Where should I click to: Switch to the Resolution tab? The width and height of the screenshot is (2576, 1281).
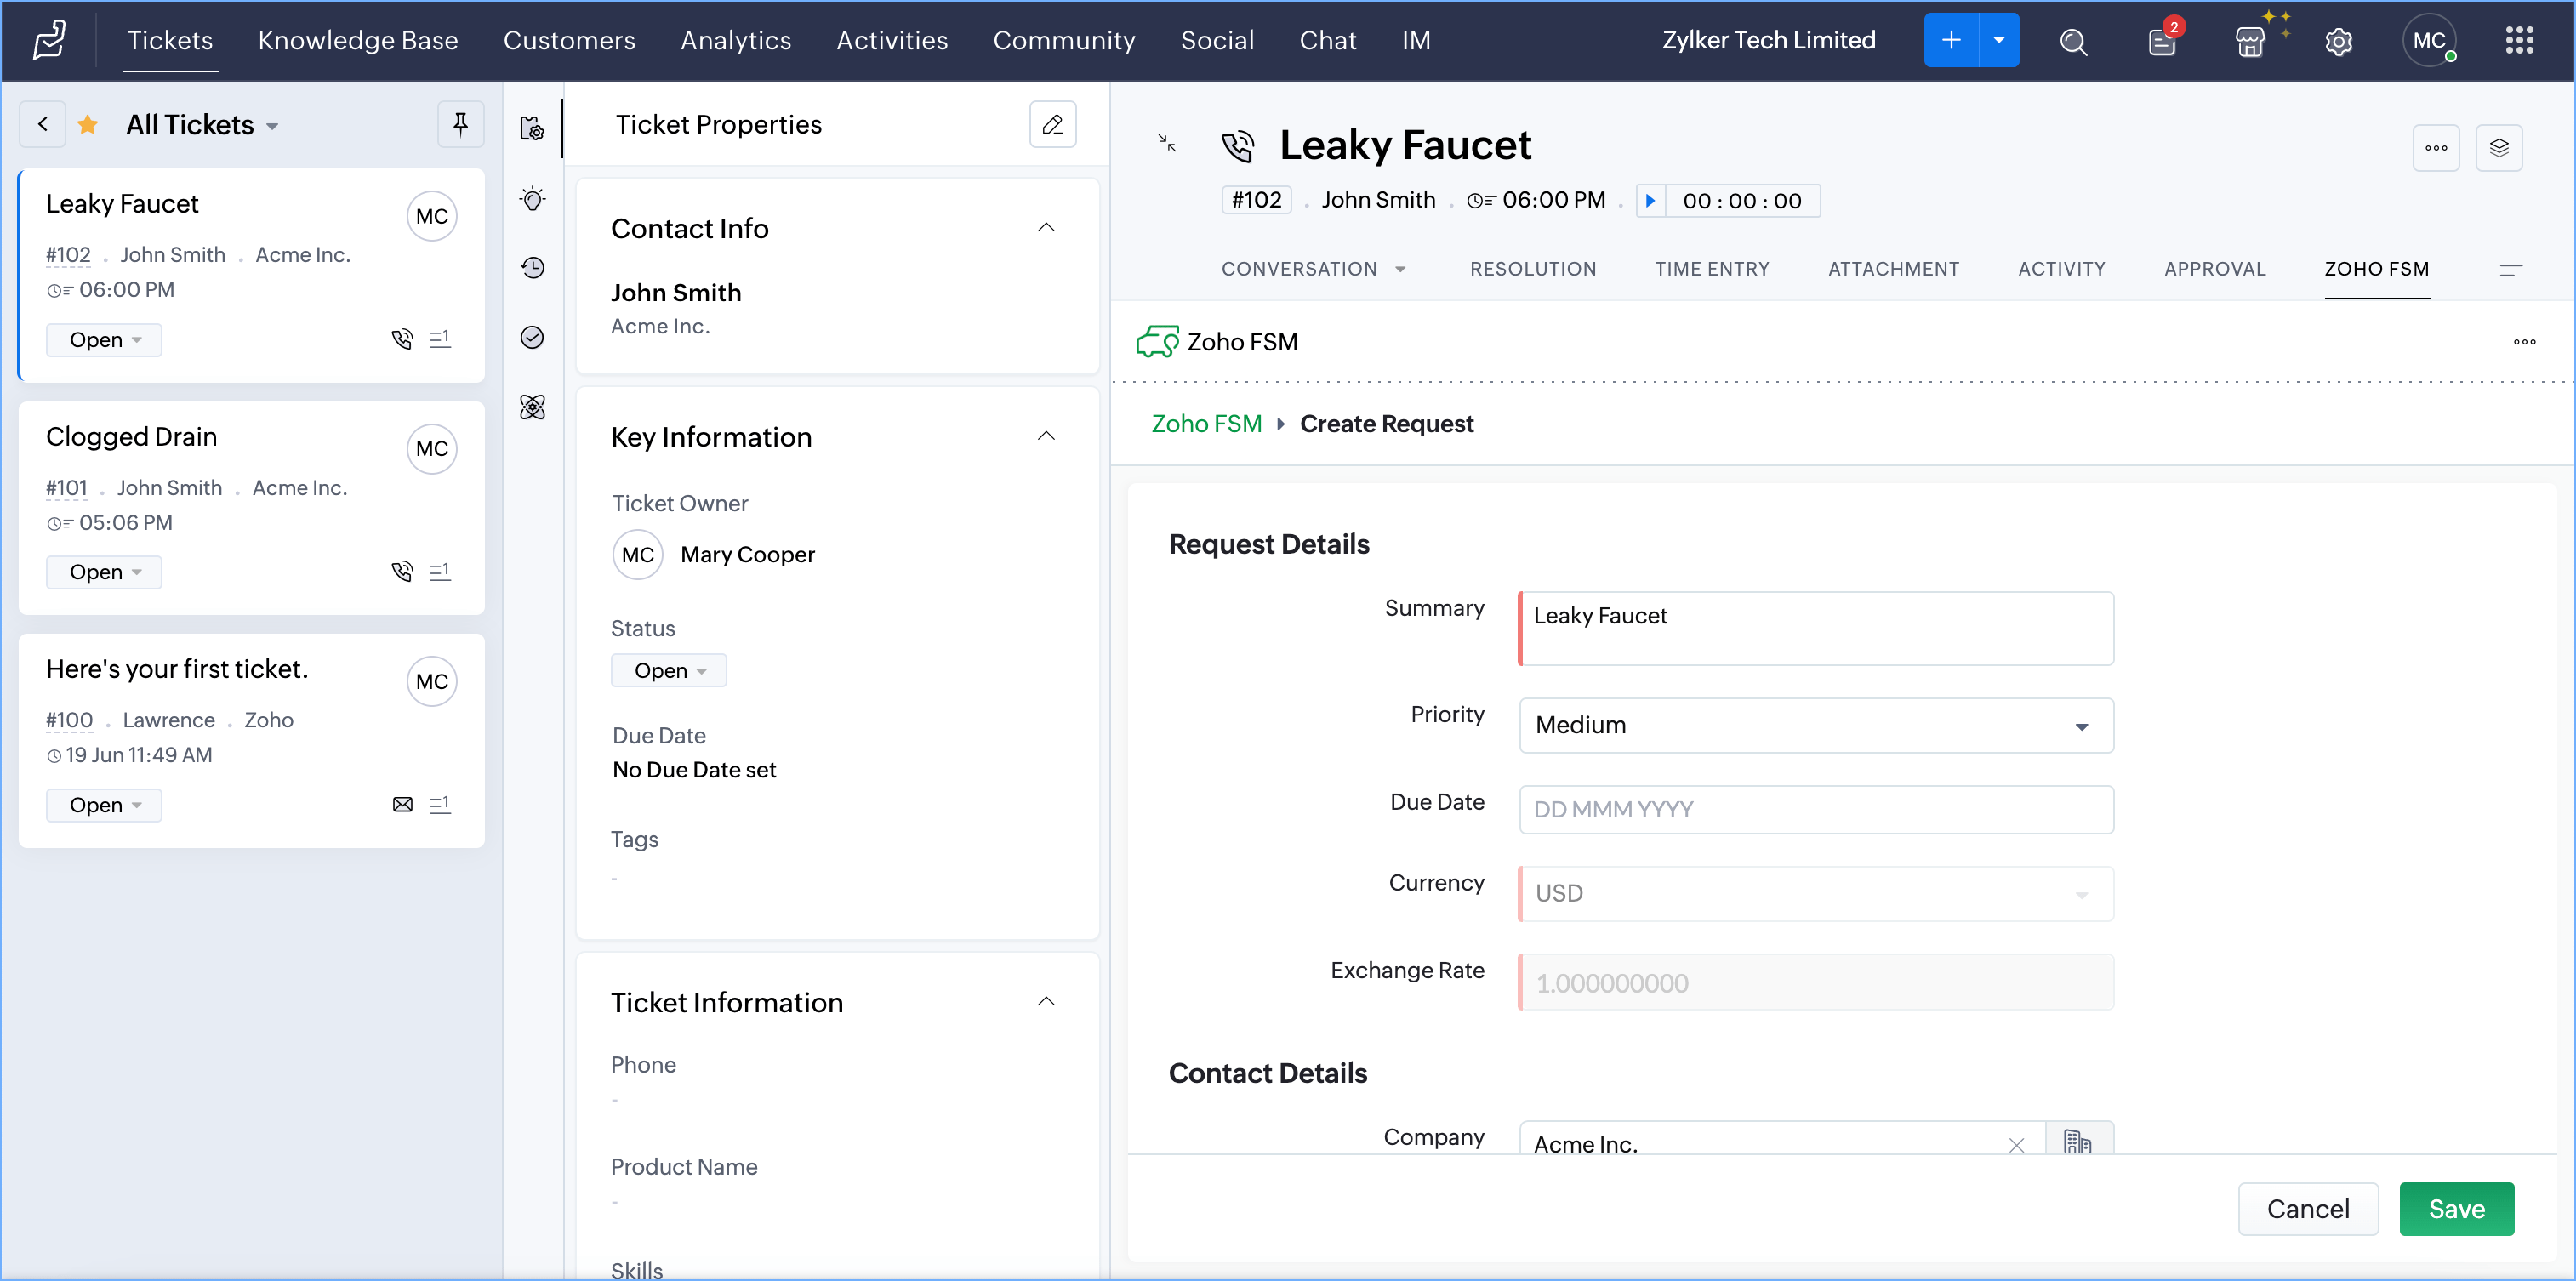coord(1532,269)
